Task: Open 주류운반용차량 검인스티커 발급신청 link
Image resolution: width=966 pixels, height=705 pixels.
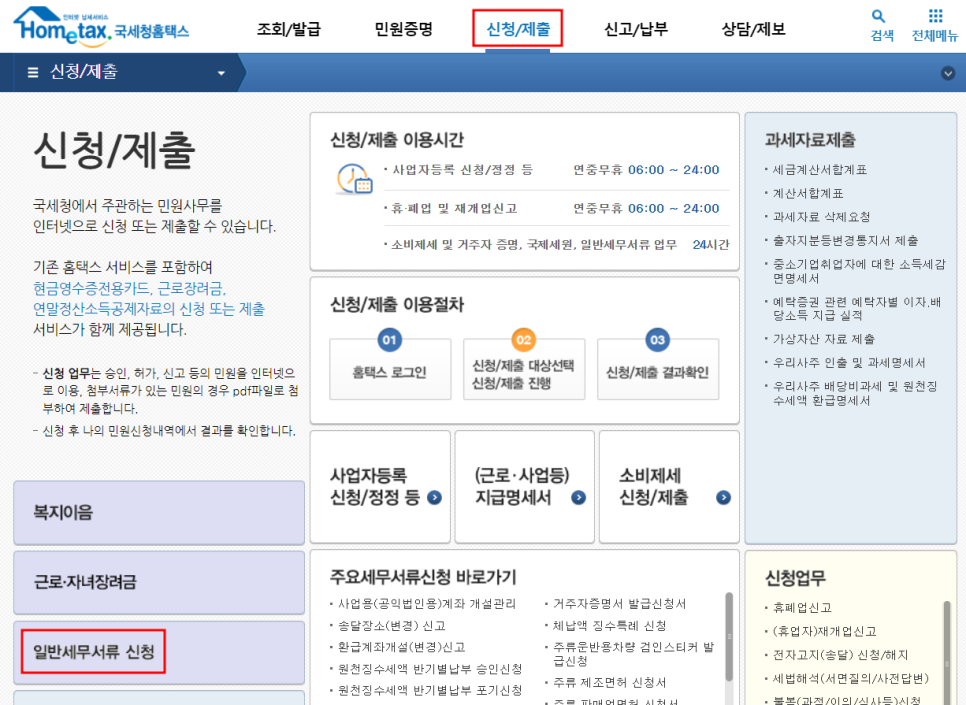Action: [633, 654]
